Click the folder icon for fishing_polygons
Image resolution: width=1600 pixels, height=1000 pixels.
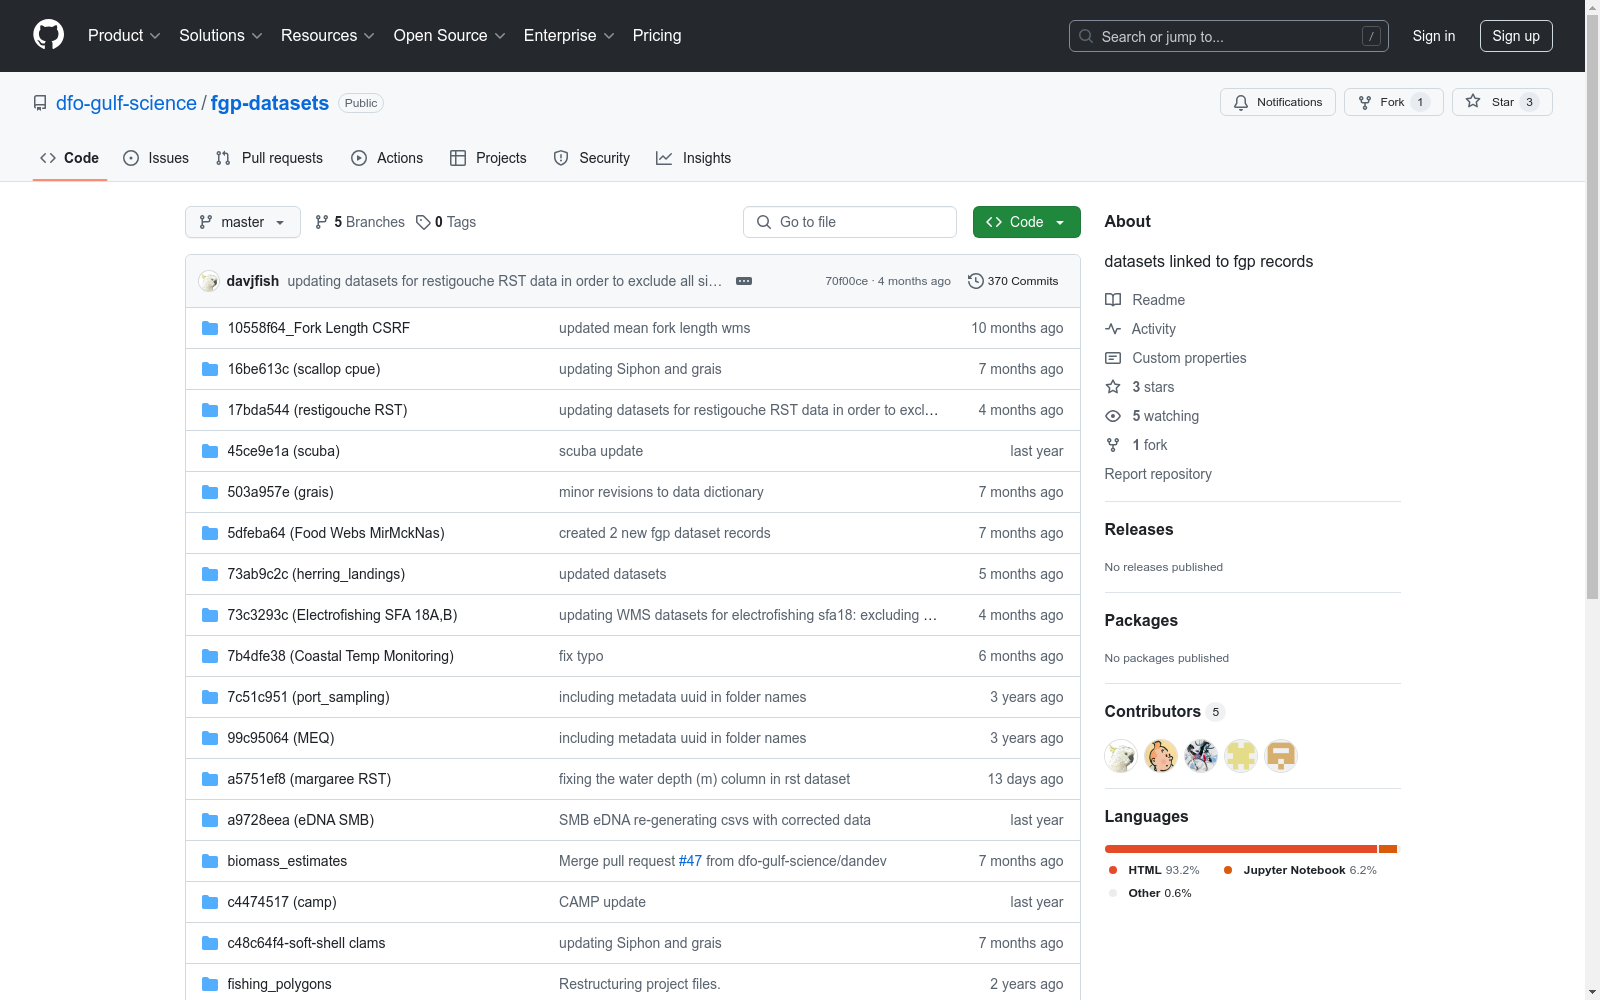(x=210, y=984)
